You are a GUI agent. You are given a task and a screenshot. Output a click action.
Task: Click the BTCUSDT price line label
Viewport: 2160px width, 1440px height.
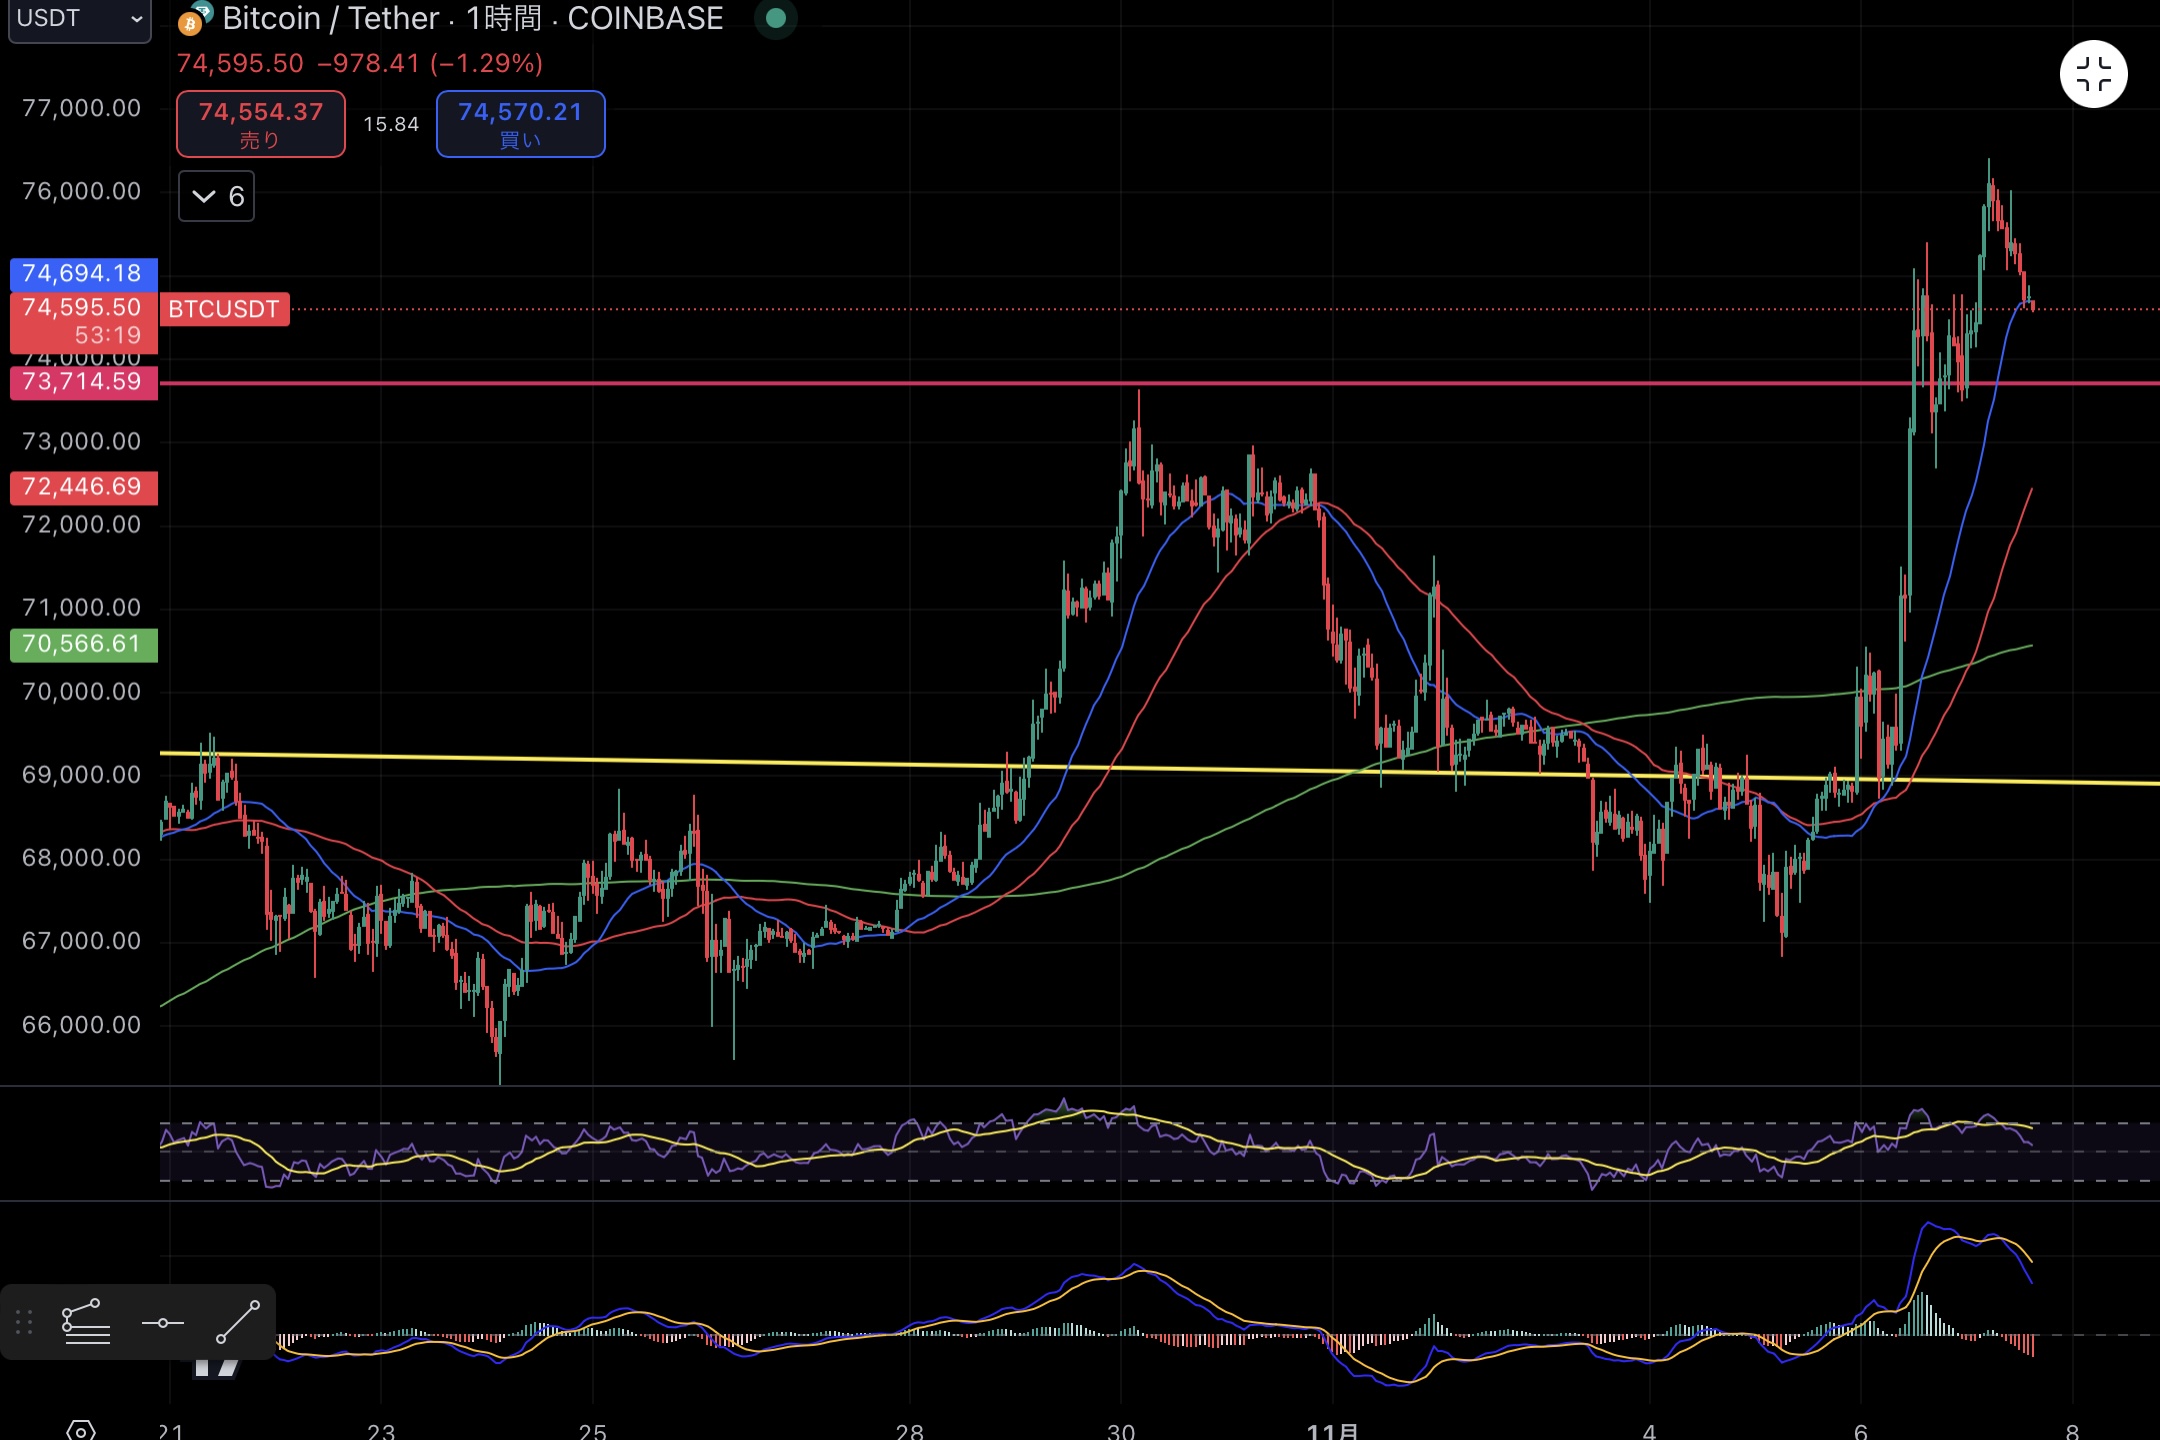224,309
